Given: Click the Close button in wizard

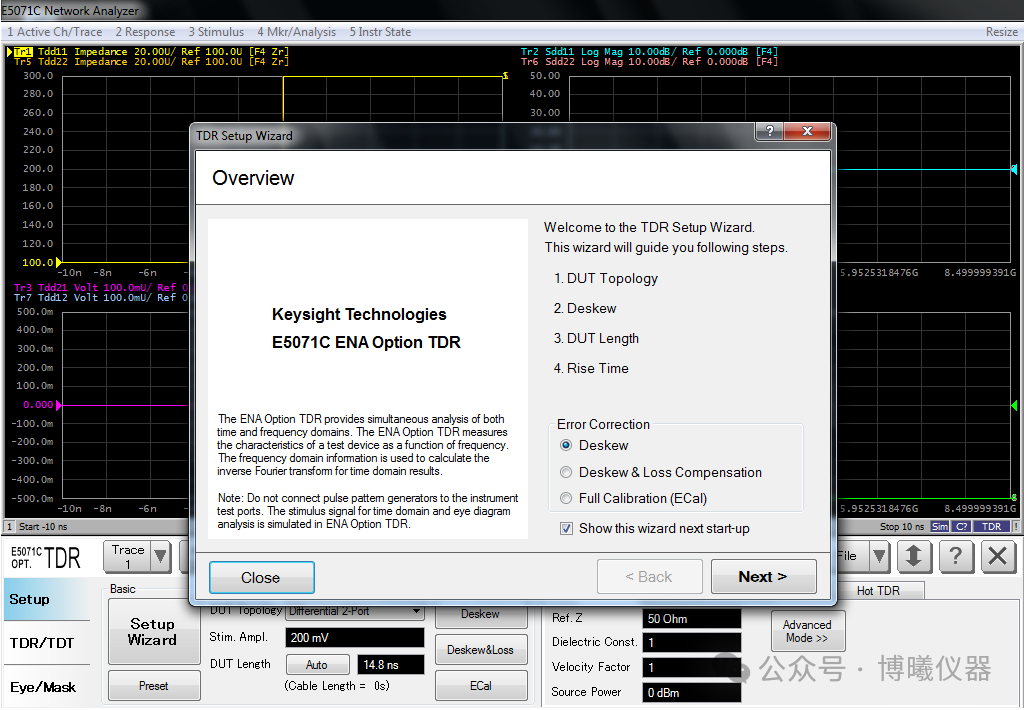Looking at the screenshot, I should [261, 577].
